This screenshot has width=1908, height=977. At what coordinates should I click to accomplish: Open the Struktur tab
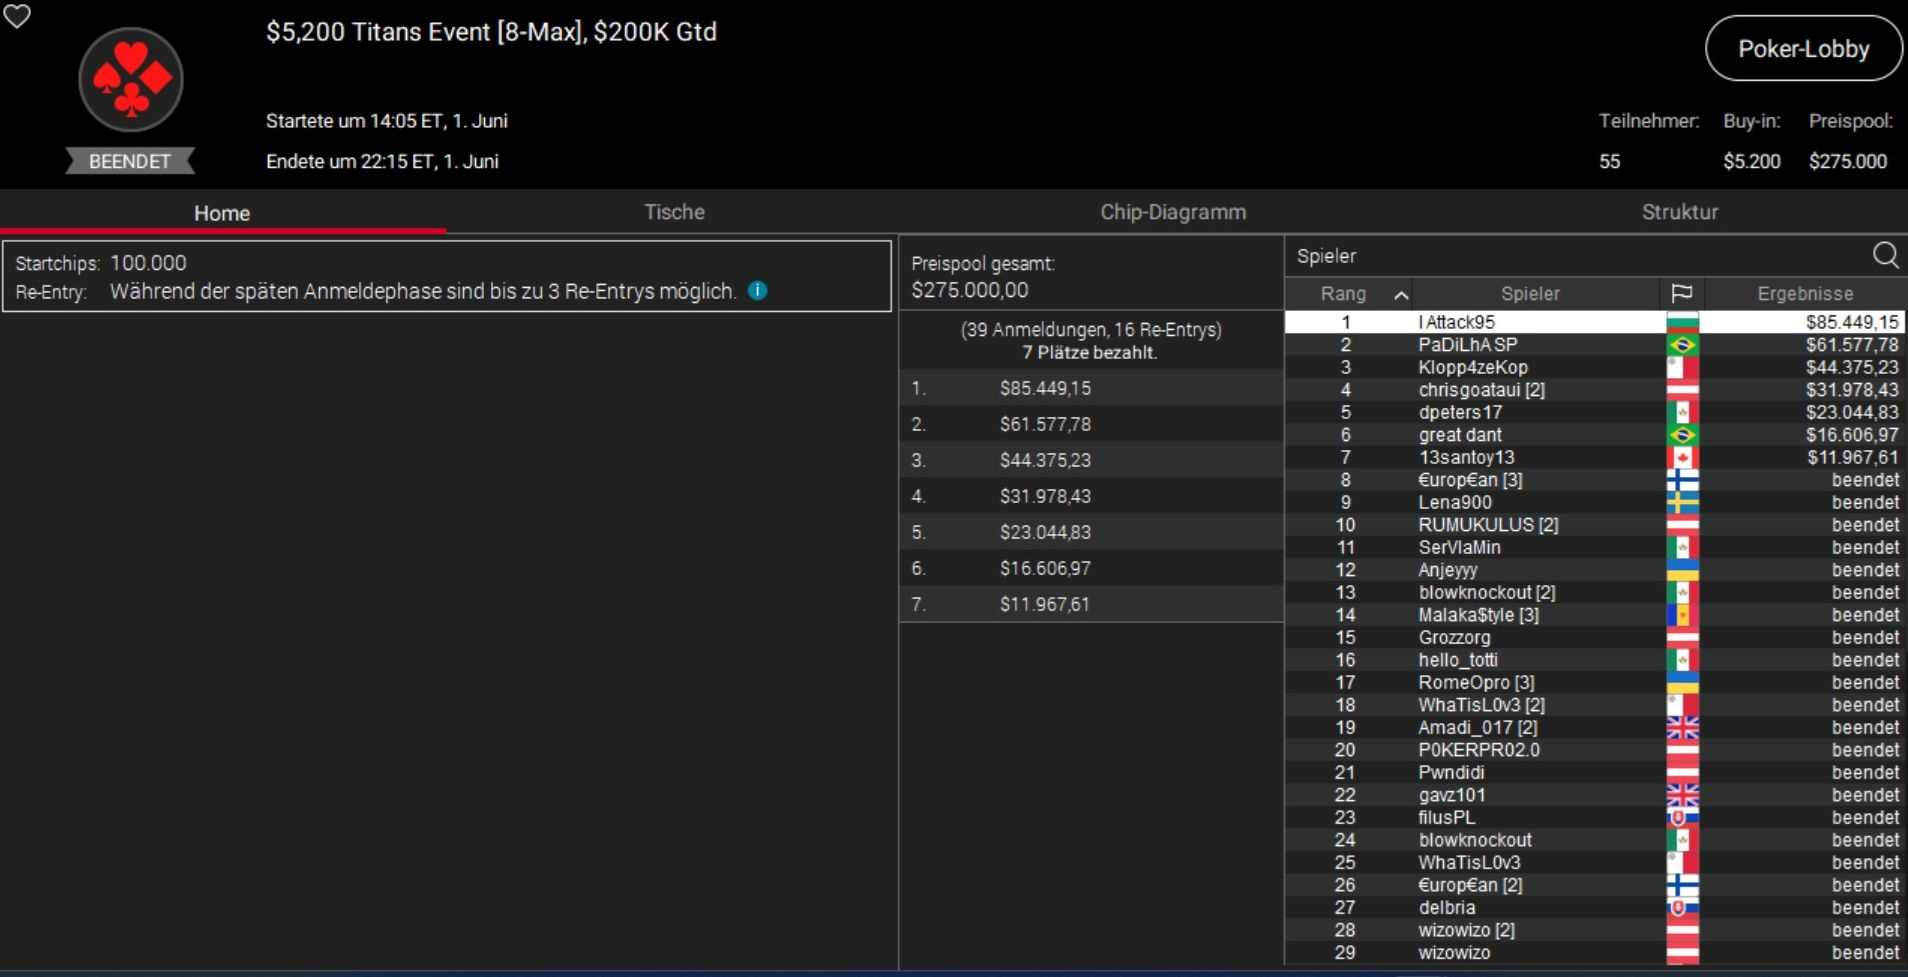point(1679,212)
